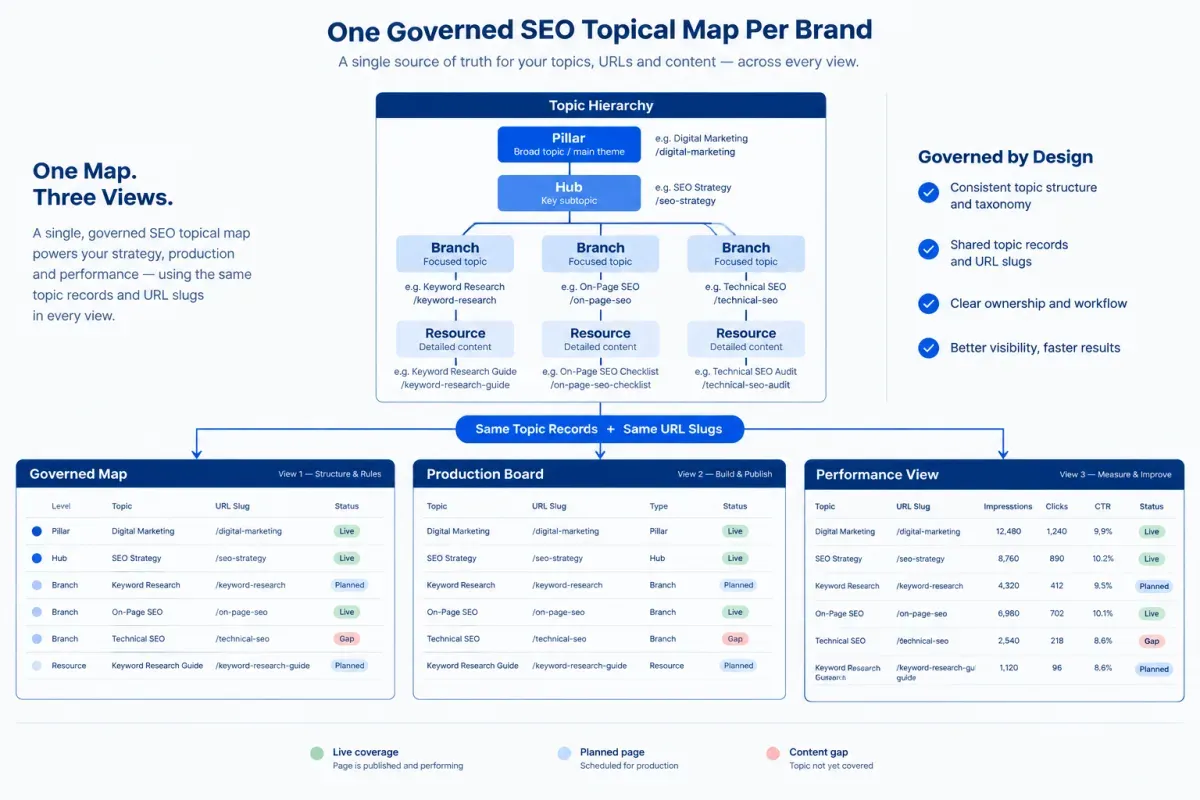Click the Hub level dot in Governed Map
Viewport: 1200px width, 800px height.
pyautogui.click(x=37, y=558)
